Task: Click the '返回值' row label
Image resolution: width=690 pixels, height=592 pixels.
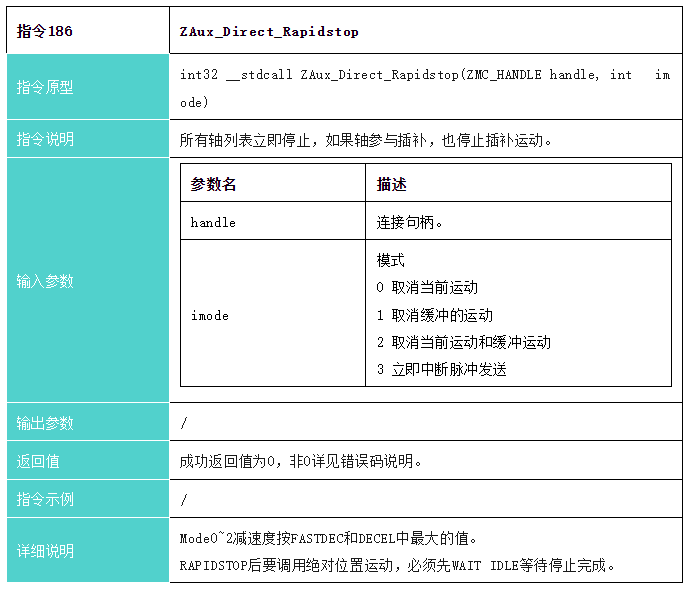Action: point(88,460)
